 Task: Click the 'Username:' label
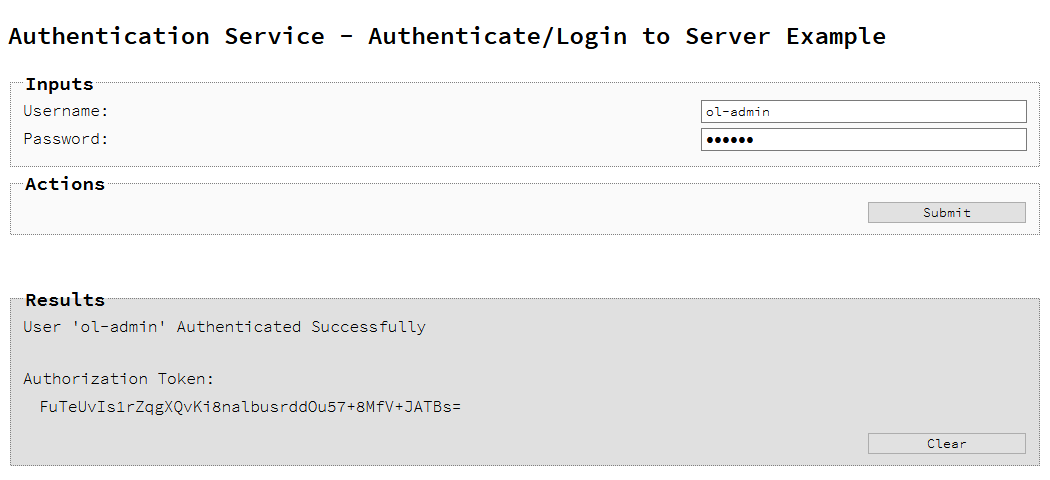click(66, 111)
